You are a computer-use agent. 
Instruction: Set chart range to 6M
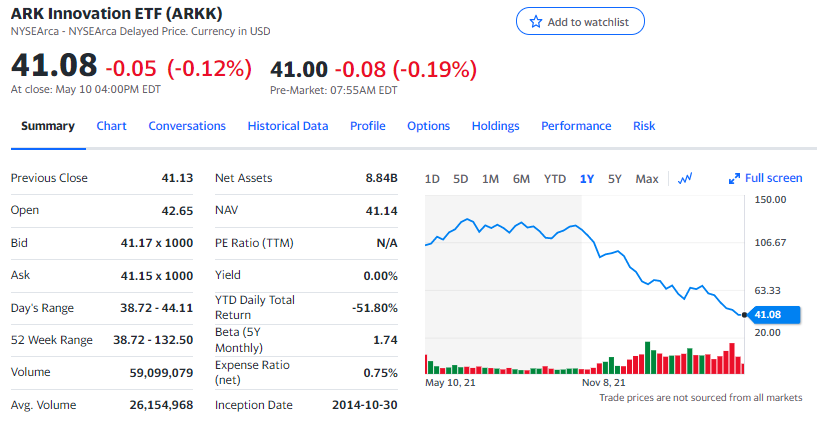[521, 179]
